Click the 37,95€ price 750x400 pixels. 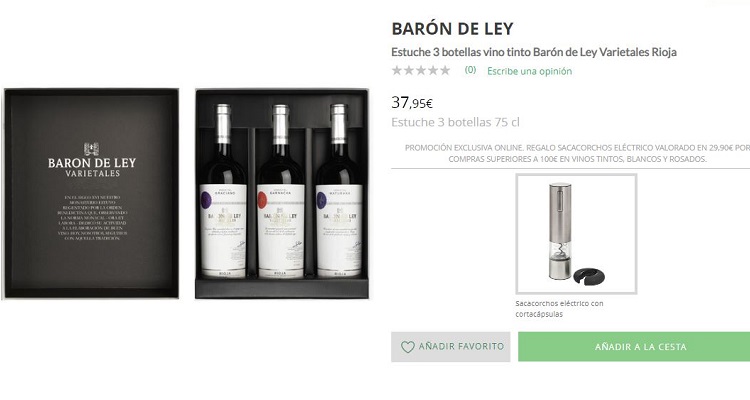click(x=412, y=102)
